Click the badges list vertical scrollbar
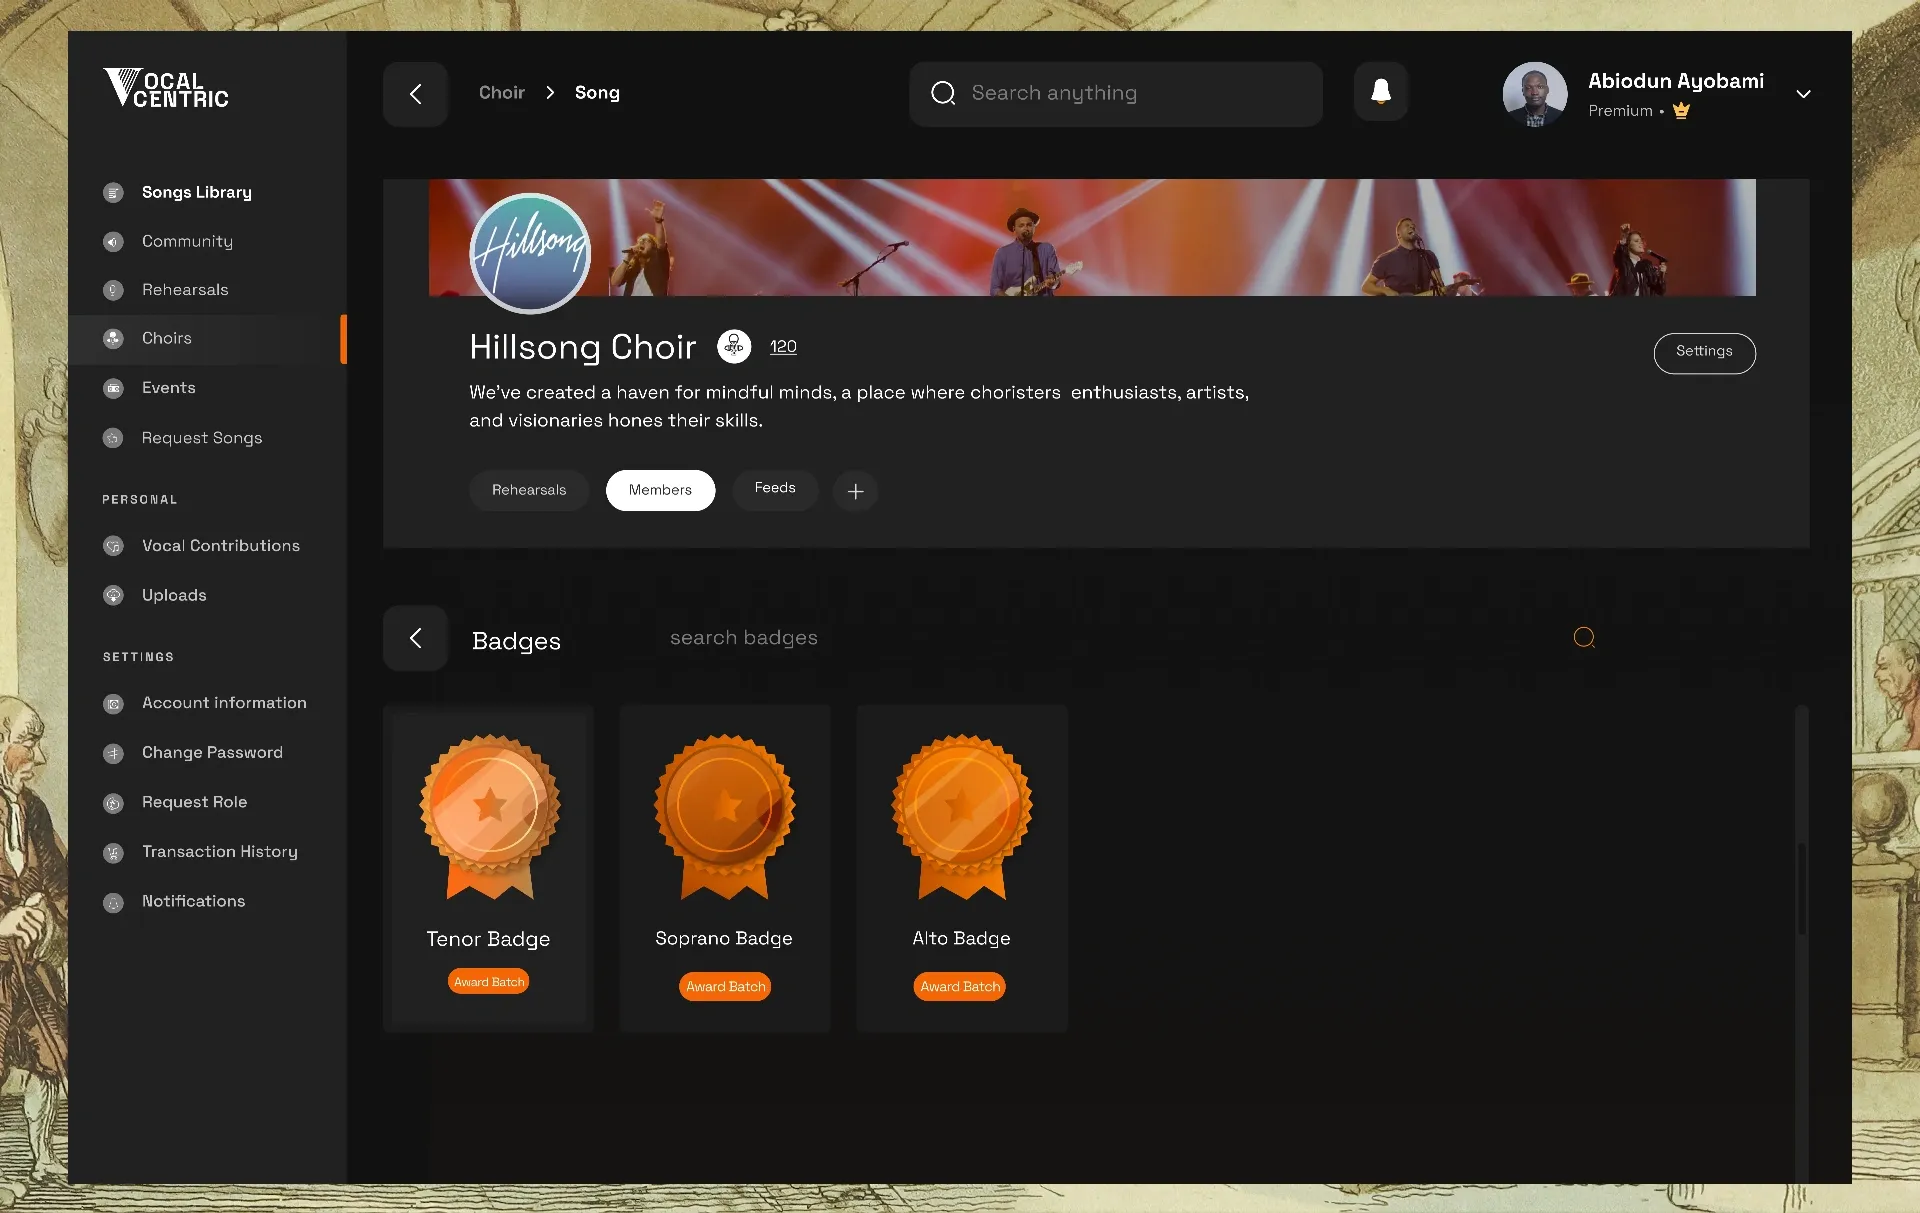Screen dimensions: 1920x1213 click(x=1802, y=890)
